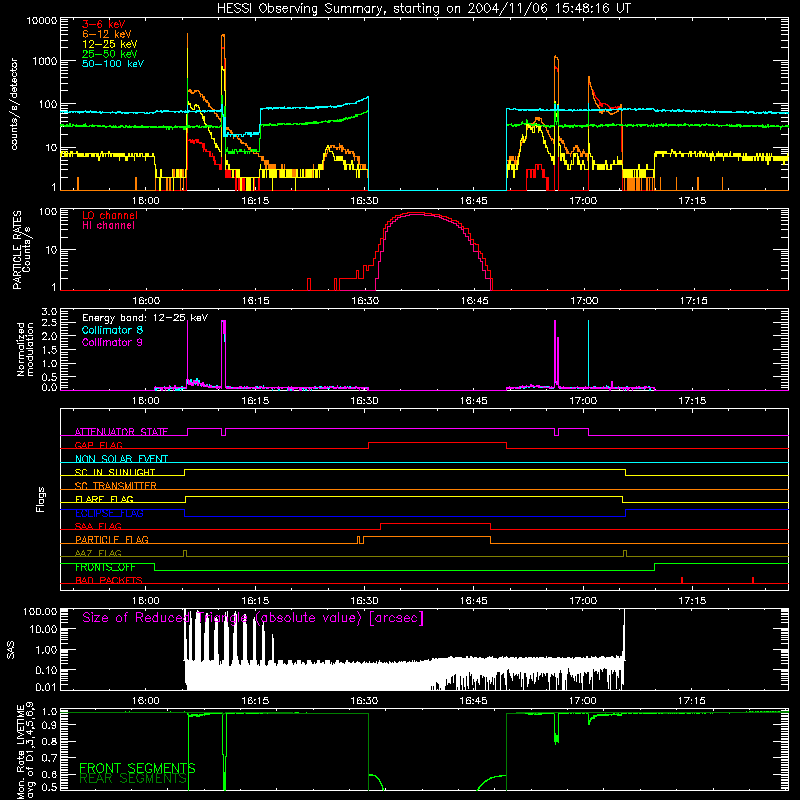Click the "17:00" time label under the modulation panel
Image resolution: width=800 pixels, height=800 pixels.
(583, 401)
